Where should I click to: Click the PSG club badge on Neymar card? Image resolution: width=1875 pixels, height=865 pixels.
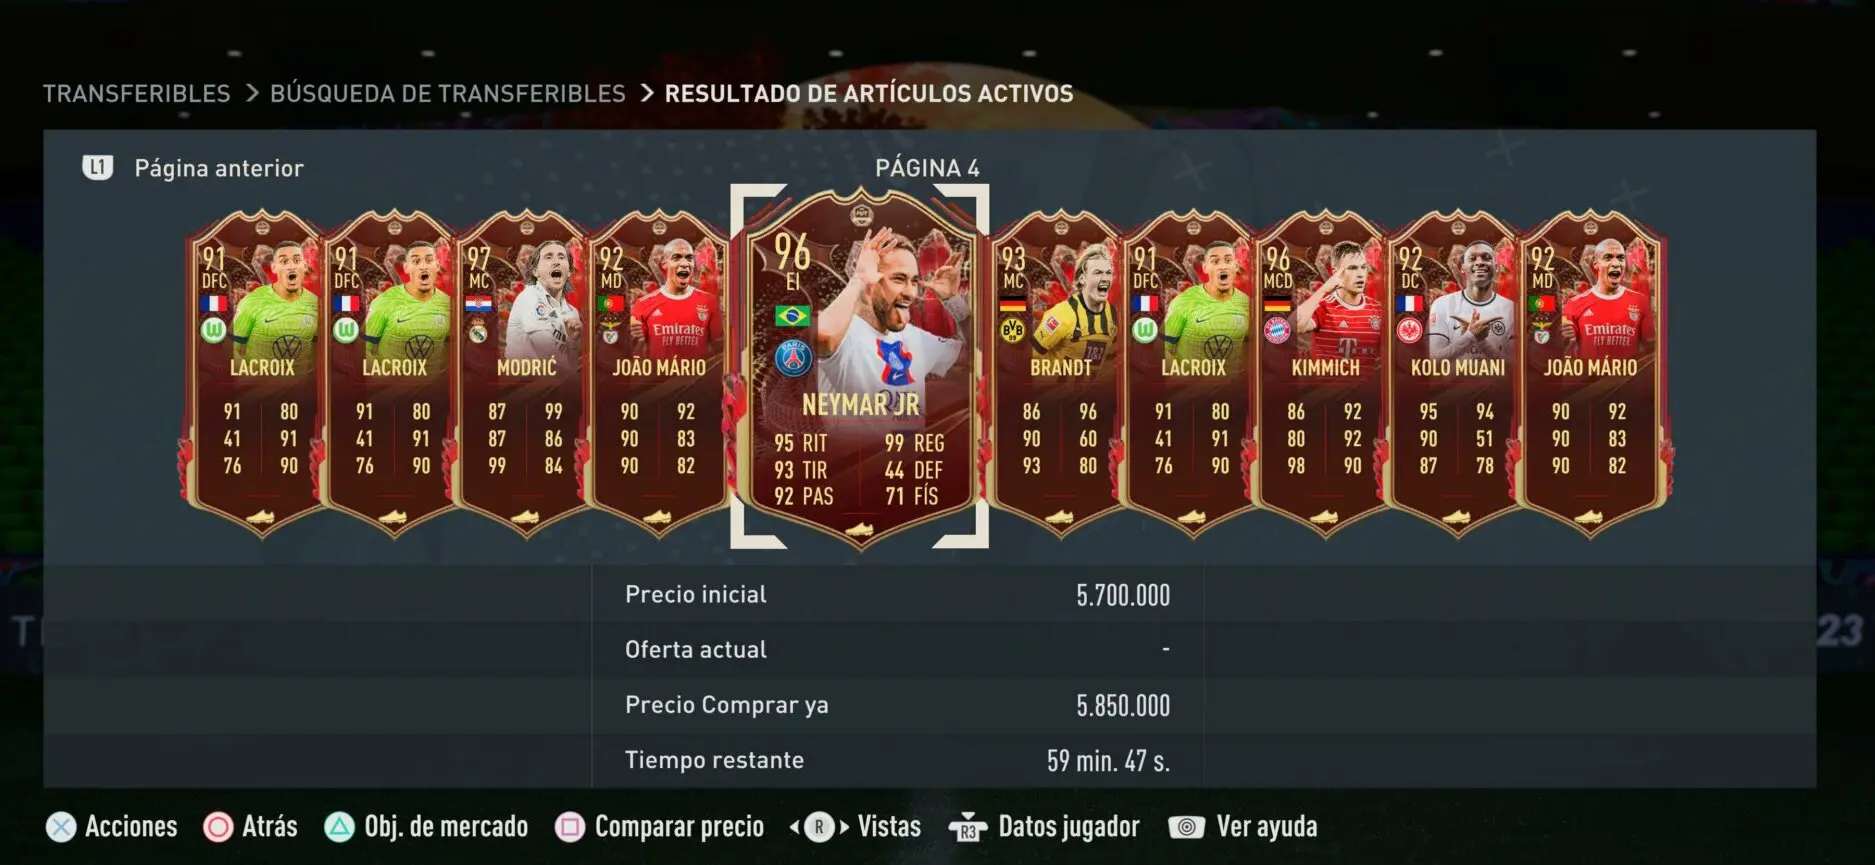793,358
